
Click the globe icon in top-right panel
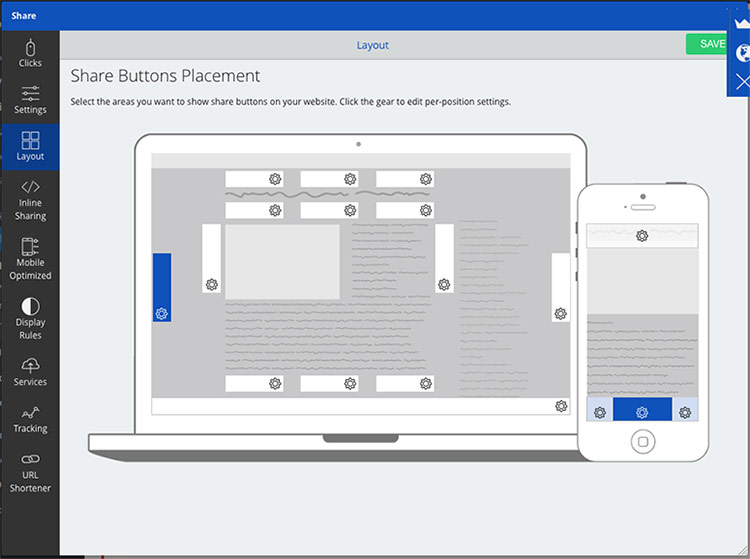[742, 53]
